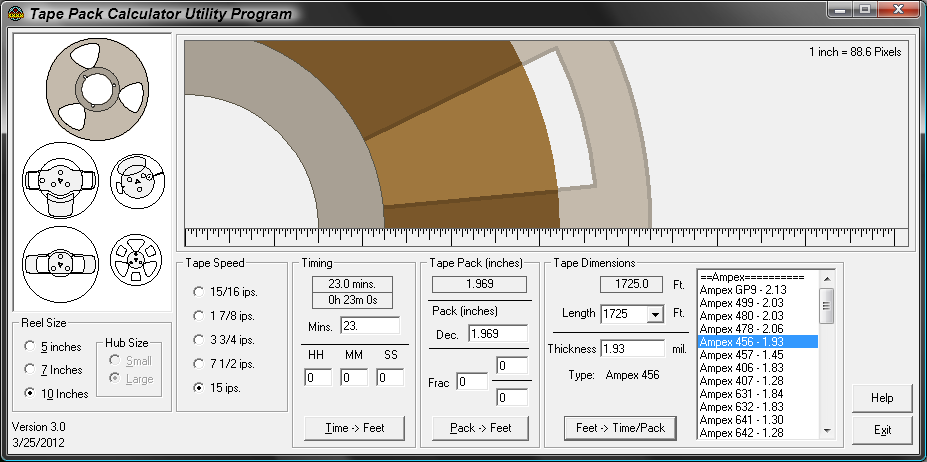The width and height of the screenshot is (927, 462).
Task: Select Ampex 480 - 2.03 in tape list
Action: coord(757,316)
